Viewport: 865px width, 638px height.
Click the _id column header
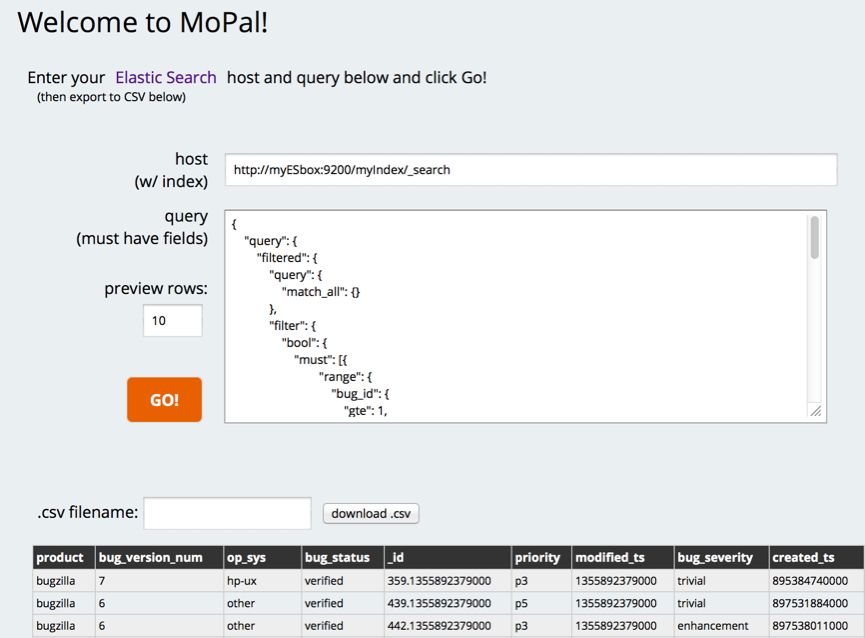(447, 557)
